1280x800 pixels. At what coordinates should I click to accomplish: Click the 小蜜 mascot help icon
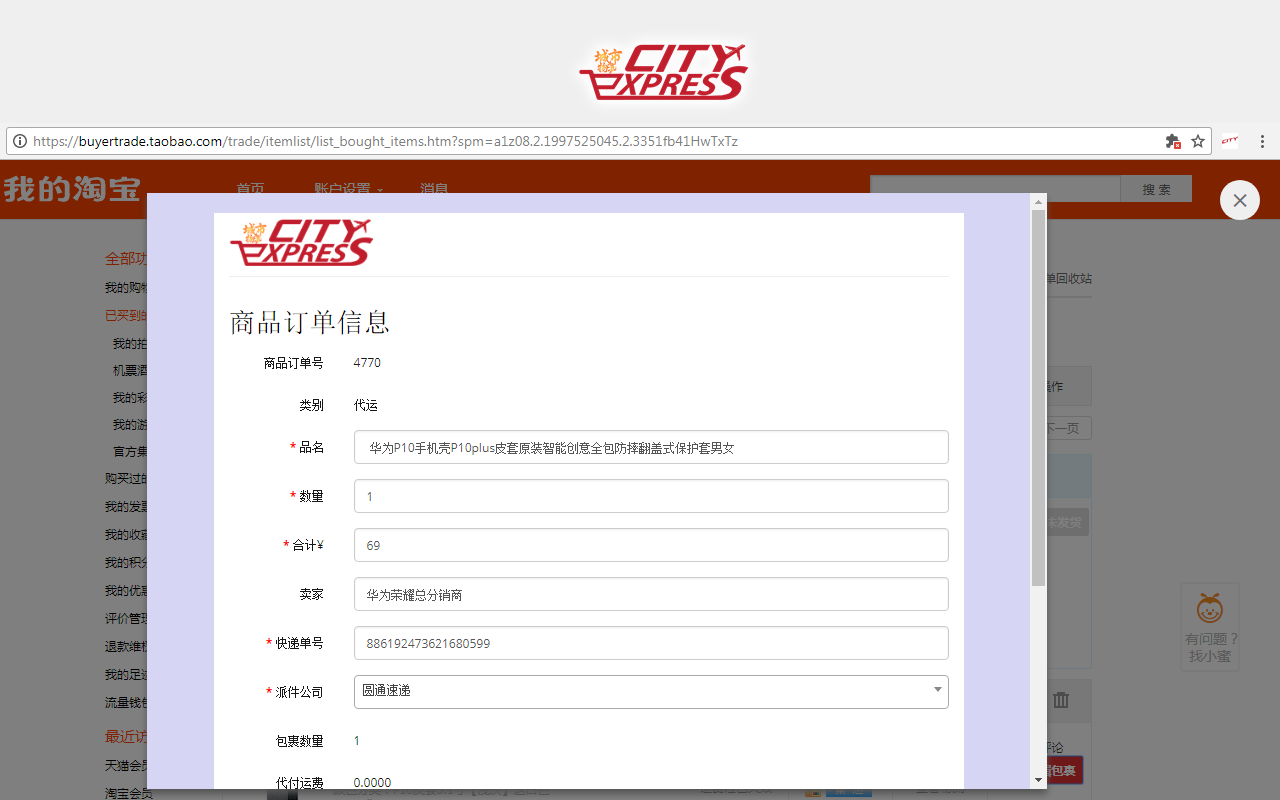[x=1210, y=608]
